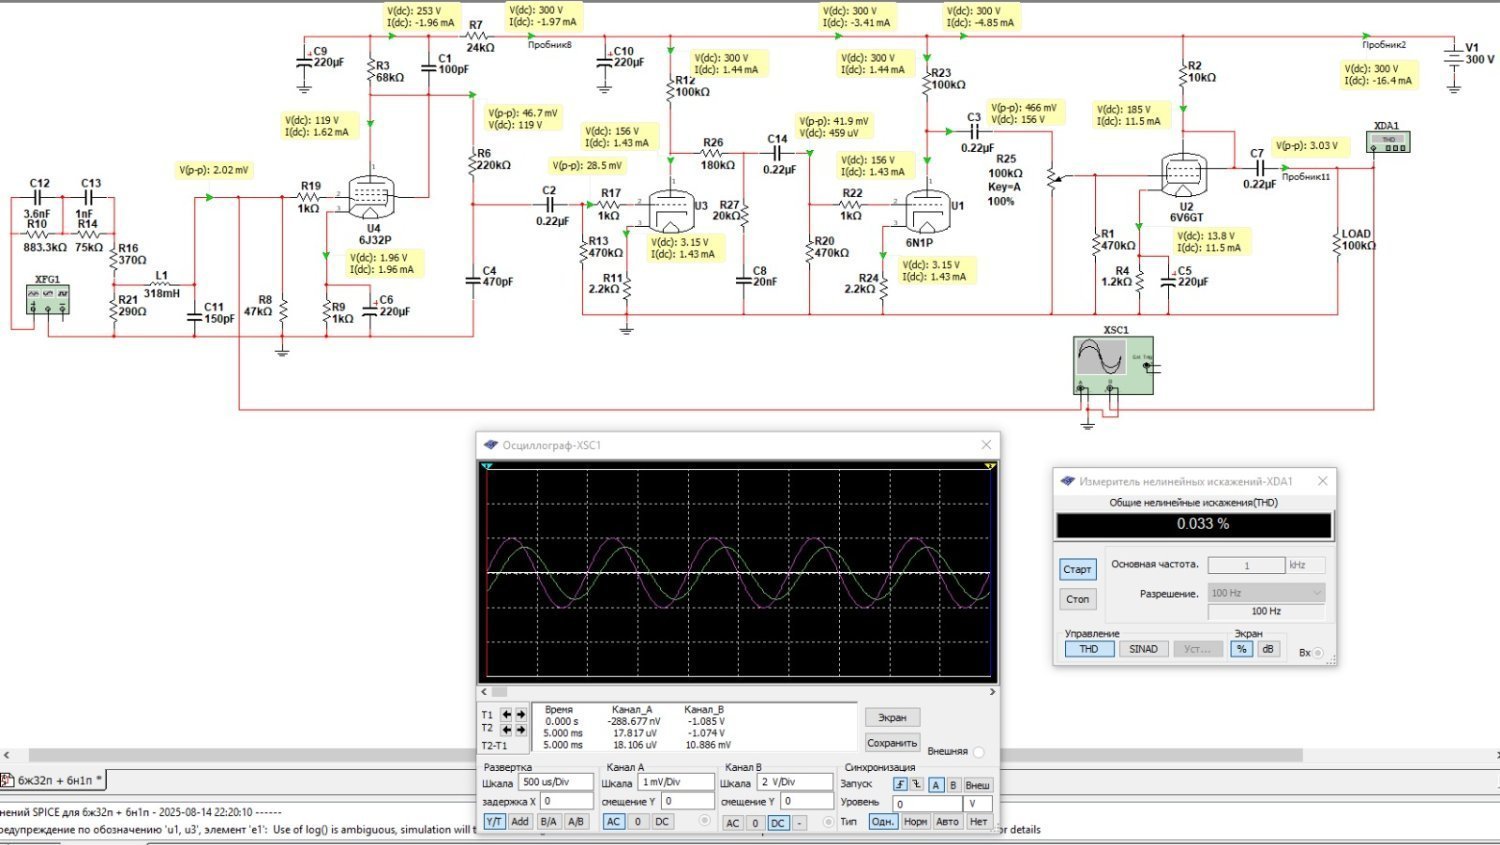Open the trigger level V unit selector
Screen dimensions: 1500x845
979,803
